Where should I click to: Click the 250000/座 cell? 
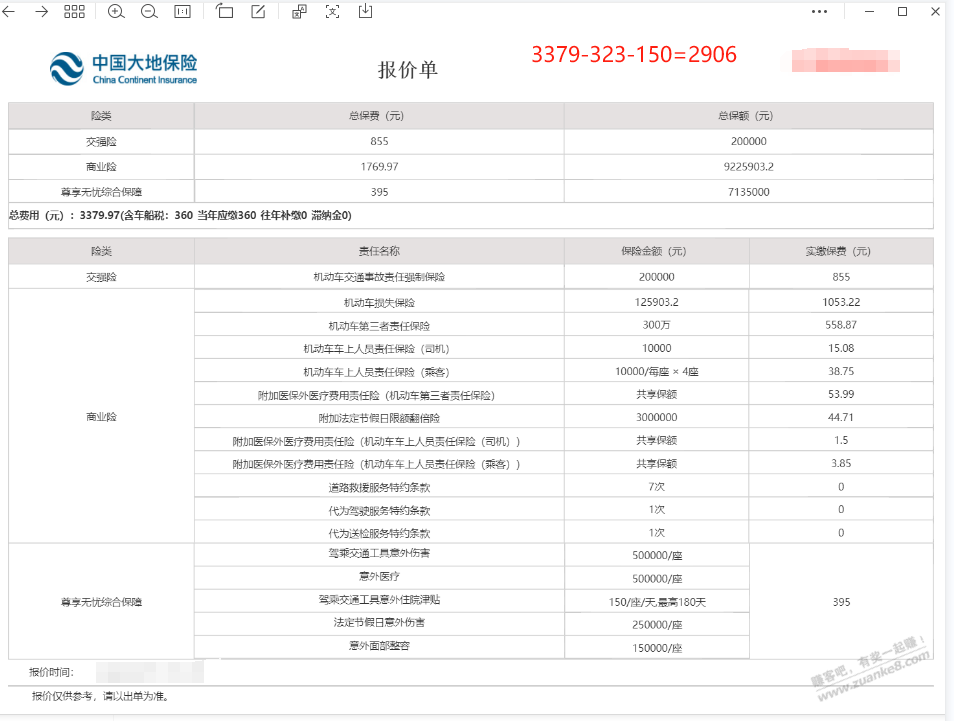click(x=657, y=625)
